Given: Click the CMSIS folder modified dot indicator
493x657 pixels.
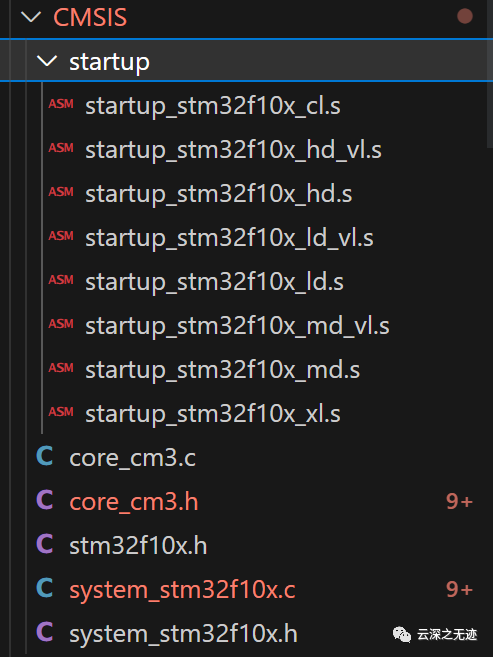Looking at the screenshot, I should [465, 17].
